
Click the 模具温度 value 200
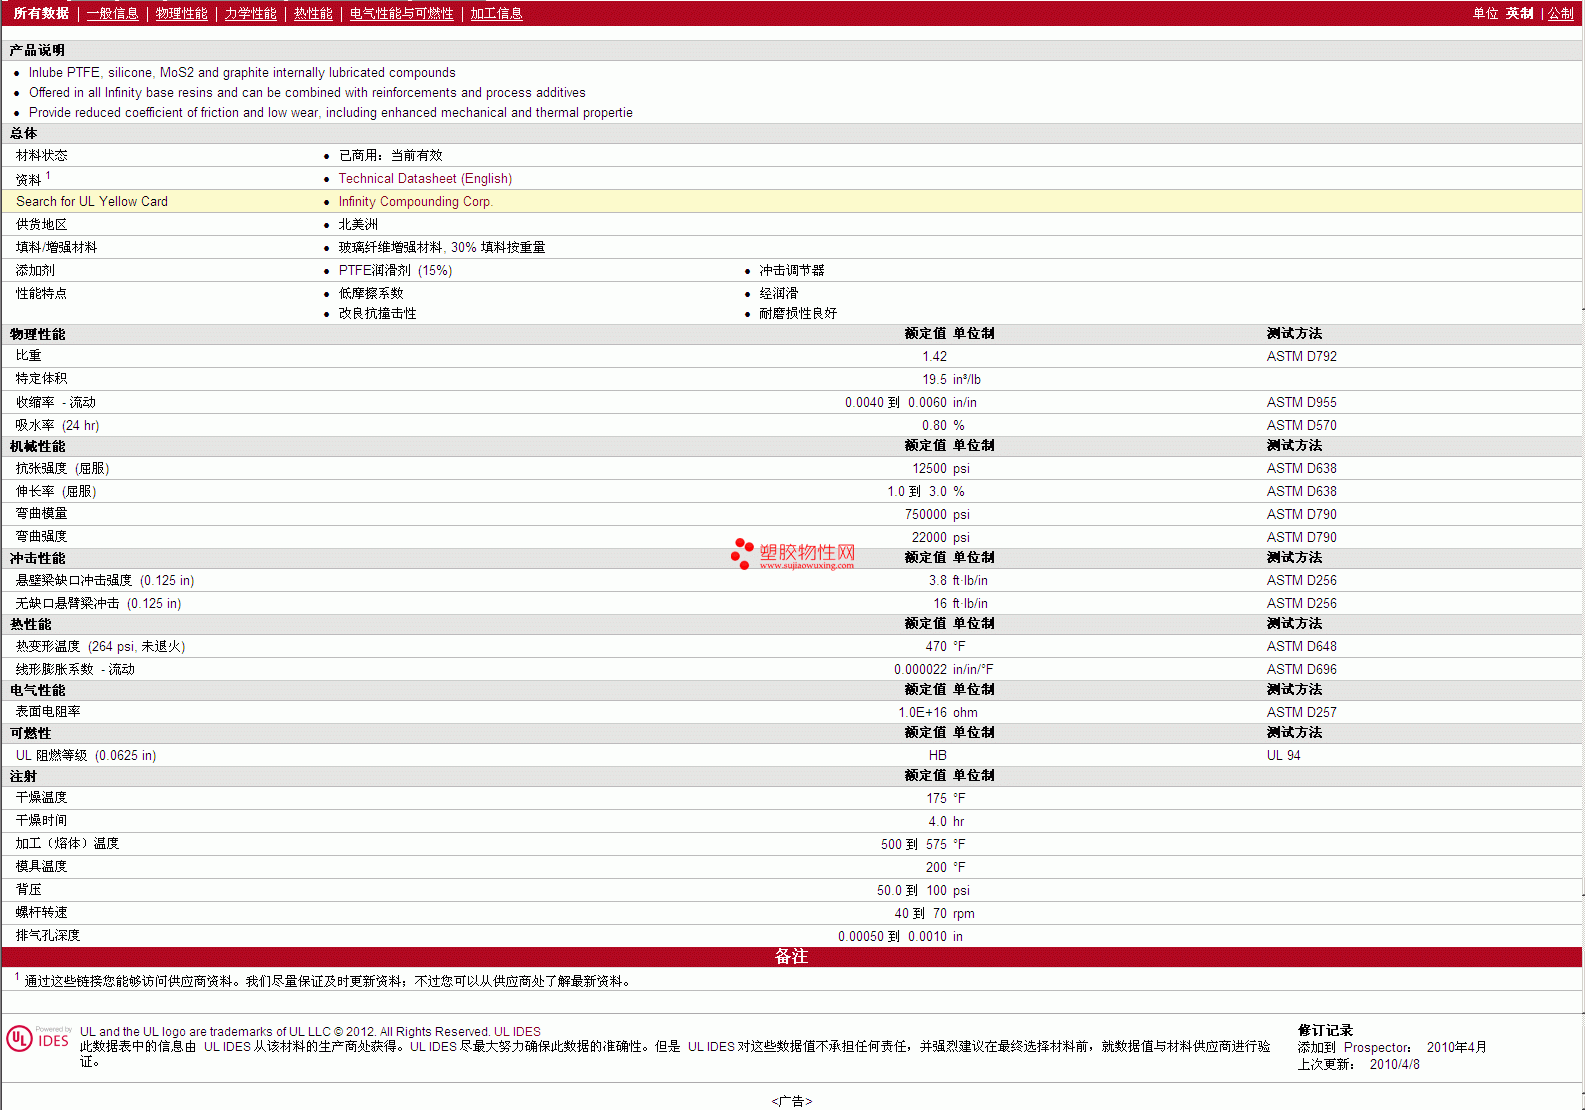(x=936, y=868)
